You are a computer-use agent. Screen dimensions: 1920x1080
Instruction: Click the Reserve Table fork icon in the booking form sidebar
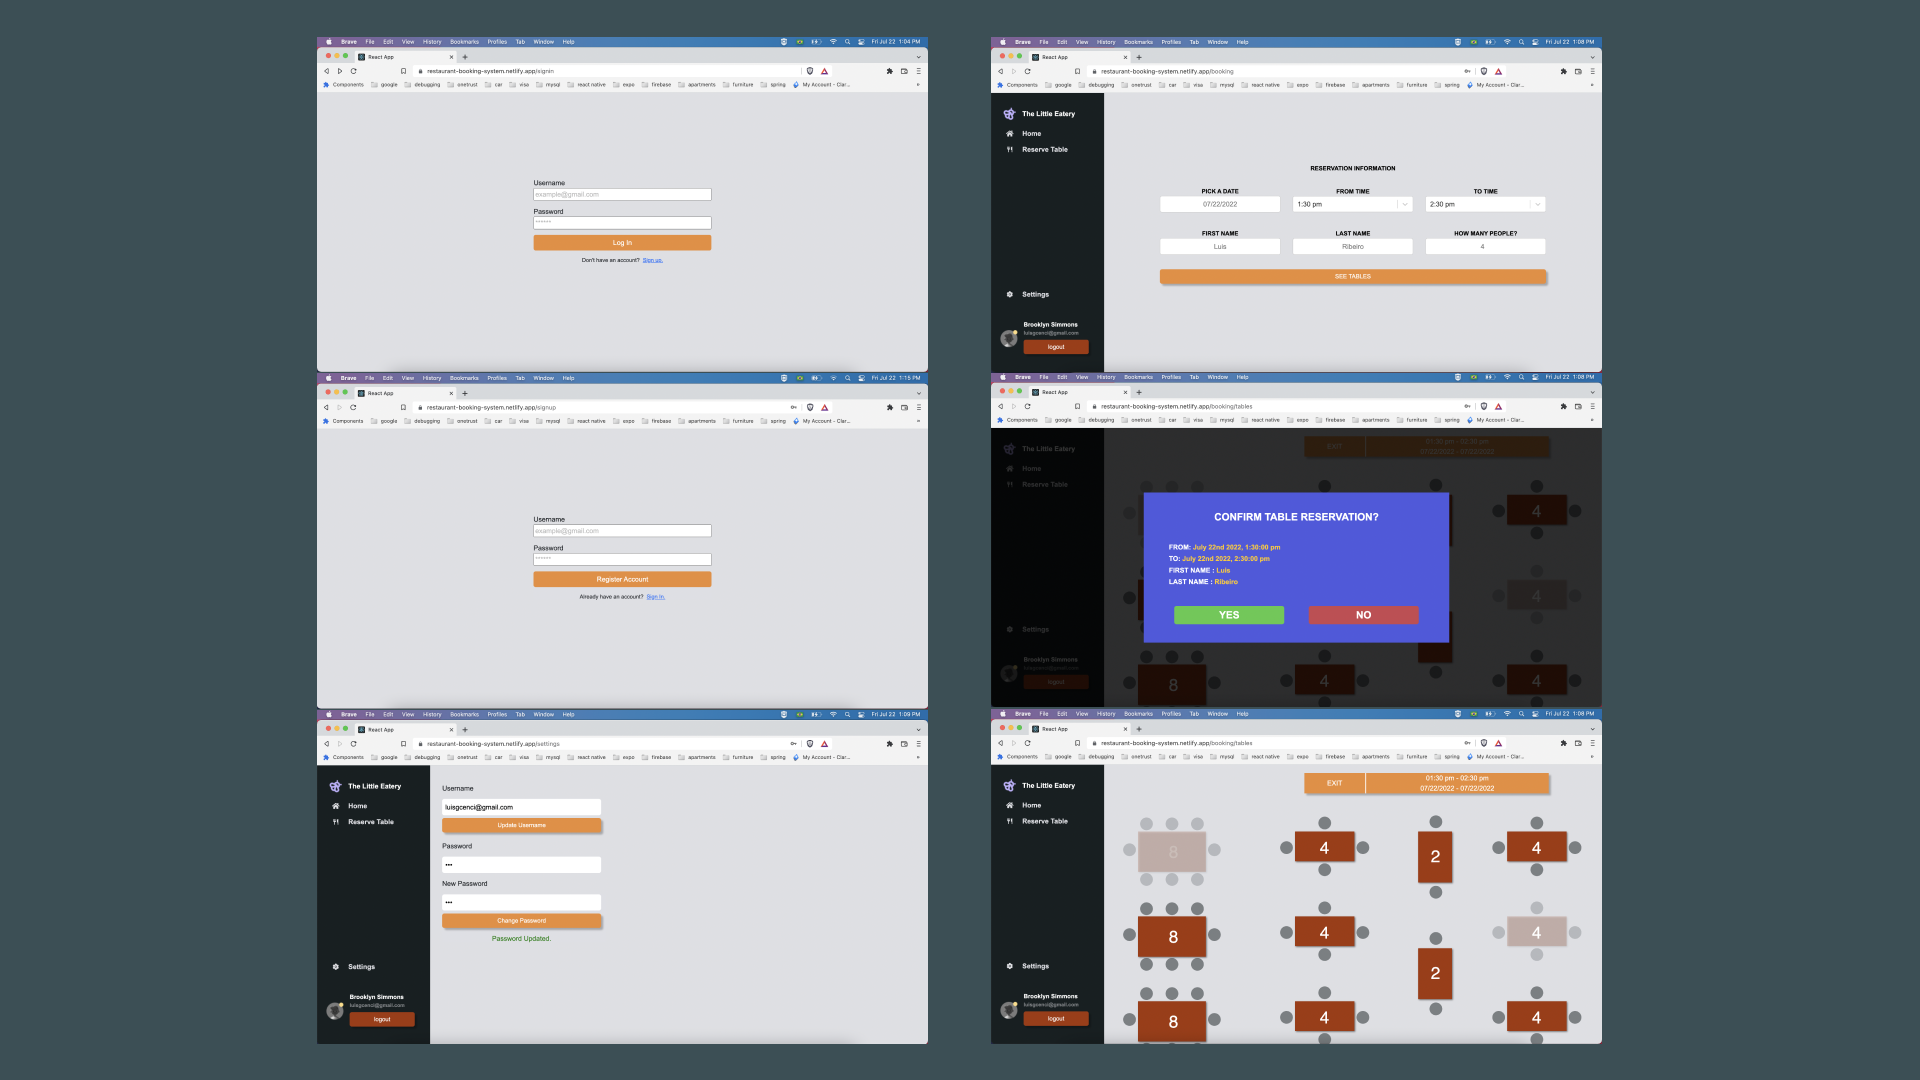[x=1010, y=149]
